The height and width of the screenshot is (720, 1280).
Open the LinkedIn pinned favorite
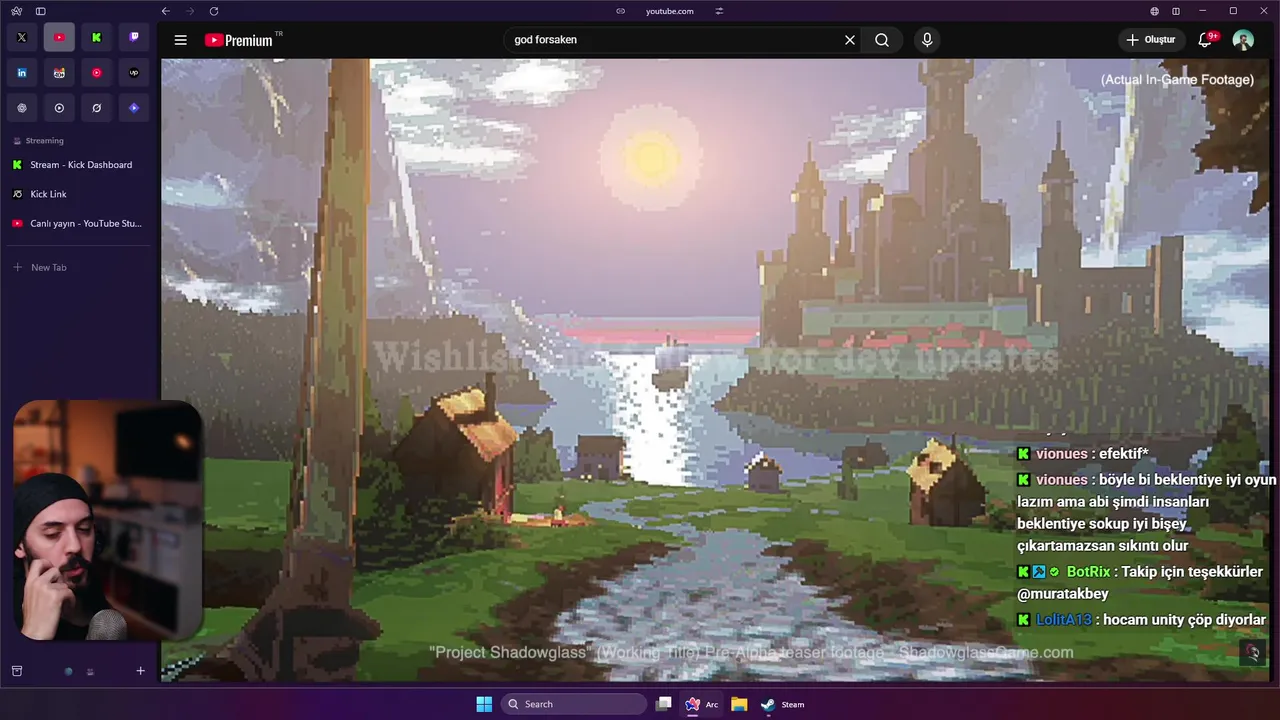pyautogui.click(x=22, y=73)
